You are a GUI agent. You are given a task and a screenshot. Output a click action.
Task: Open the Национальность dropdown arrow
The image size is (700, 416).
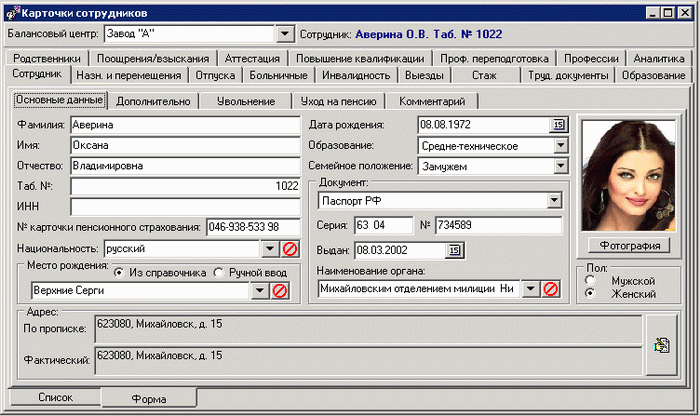point(270,249)
